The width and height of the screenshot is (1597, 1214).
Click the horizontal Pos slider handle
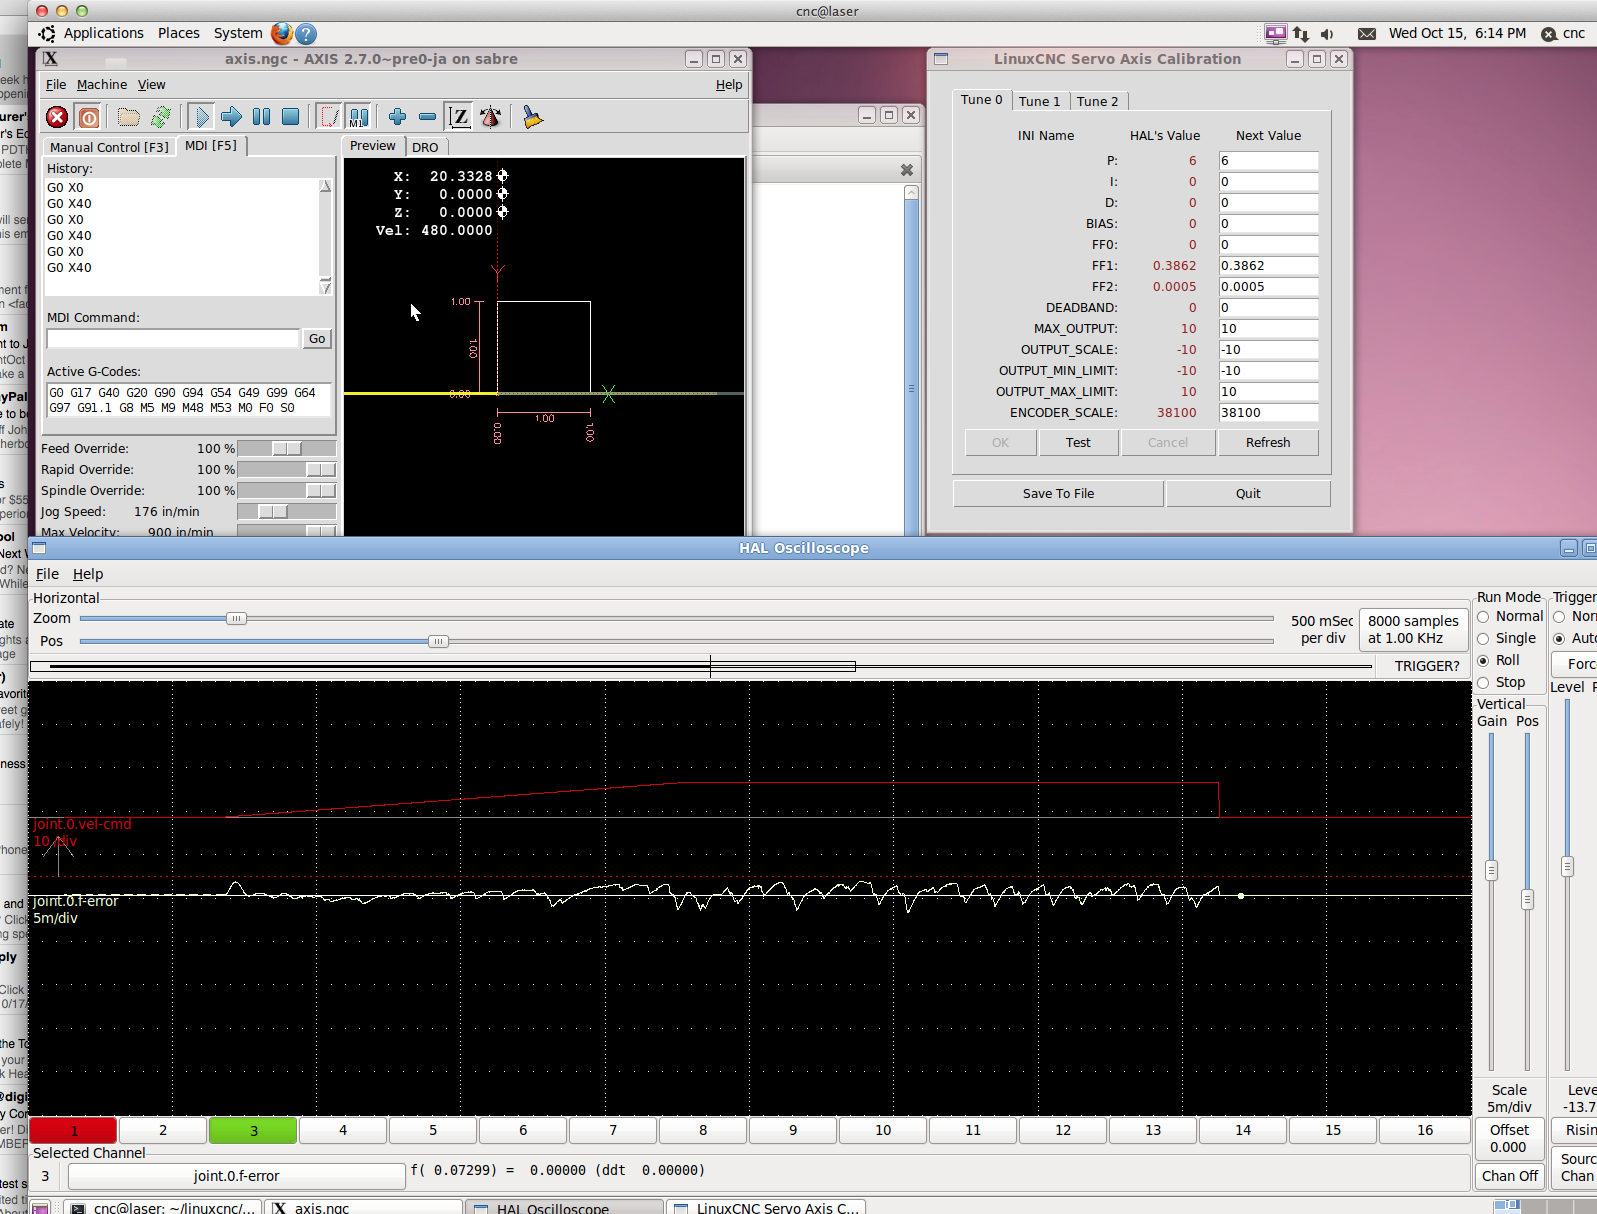tap(438, 641)
